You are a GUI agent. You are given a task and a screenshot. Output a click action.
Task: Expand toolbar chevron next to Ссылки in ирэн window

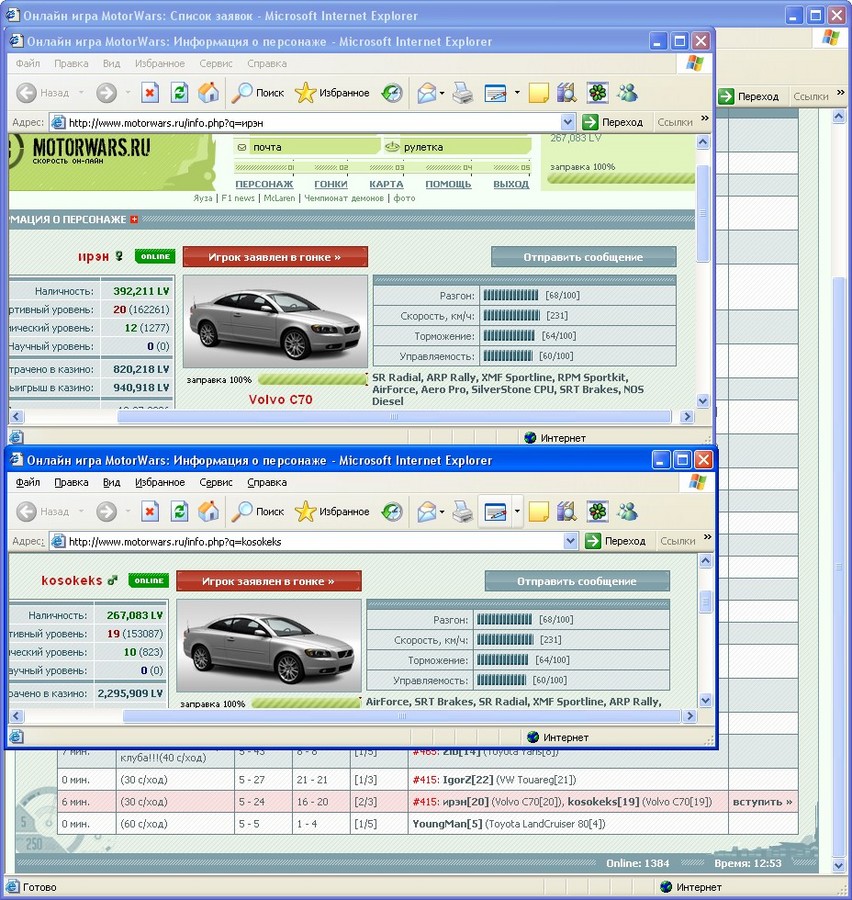tap(705, 119)
